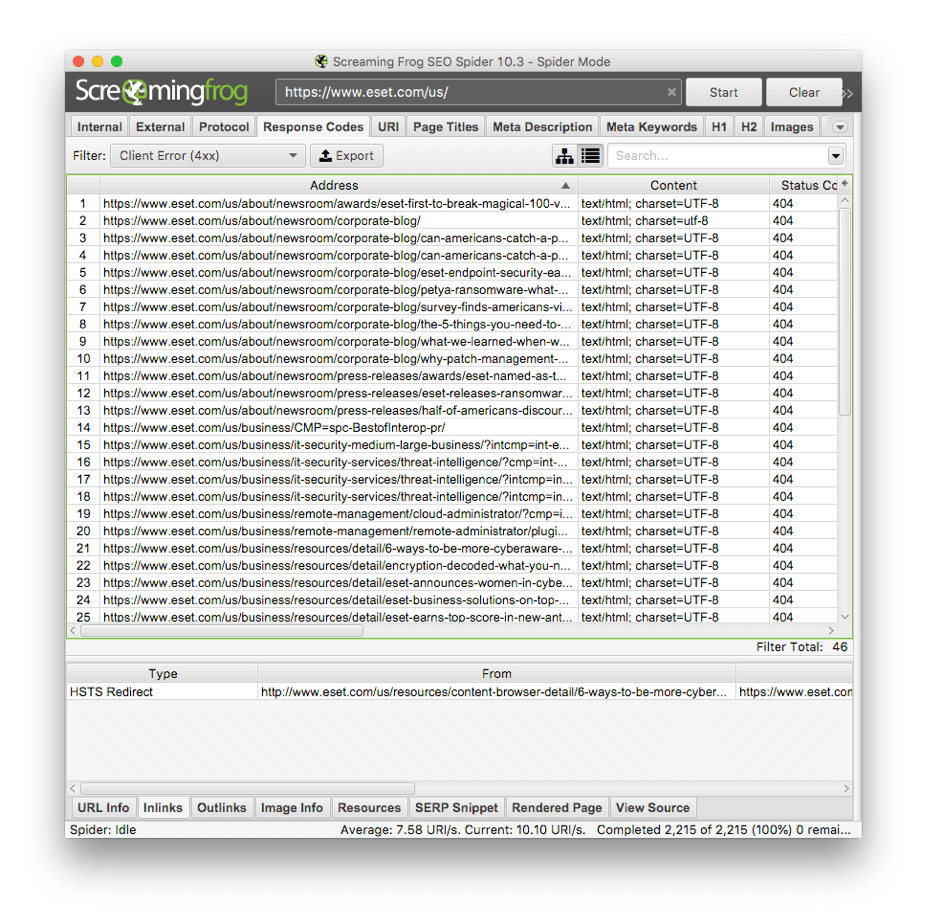Click the charset=utf-8 cell in row 2
This screenshot has width=943, height=924.
673,221
